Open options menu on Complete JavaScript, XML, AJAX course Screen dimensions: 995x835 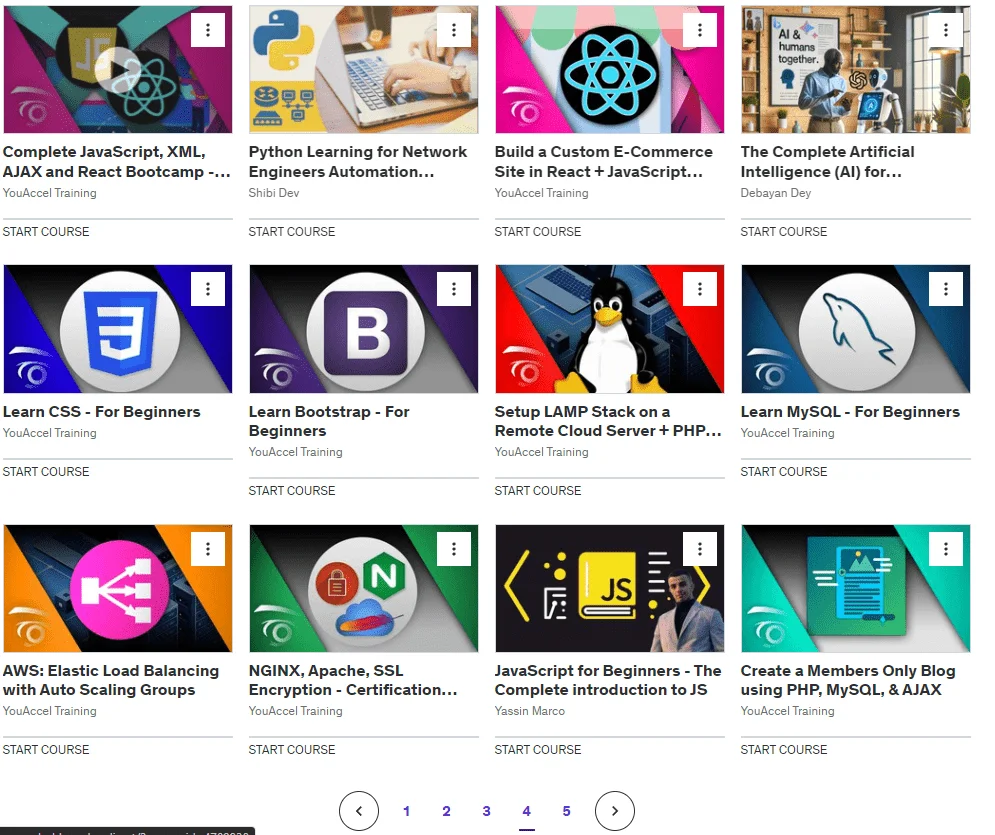[x=208, y=30]
